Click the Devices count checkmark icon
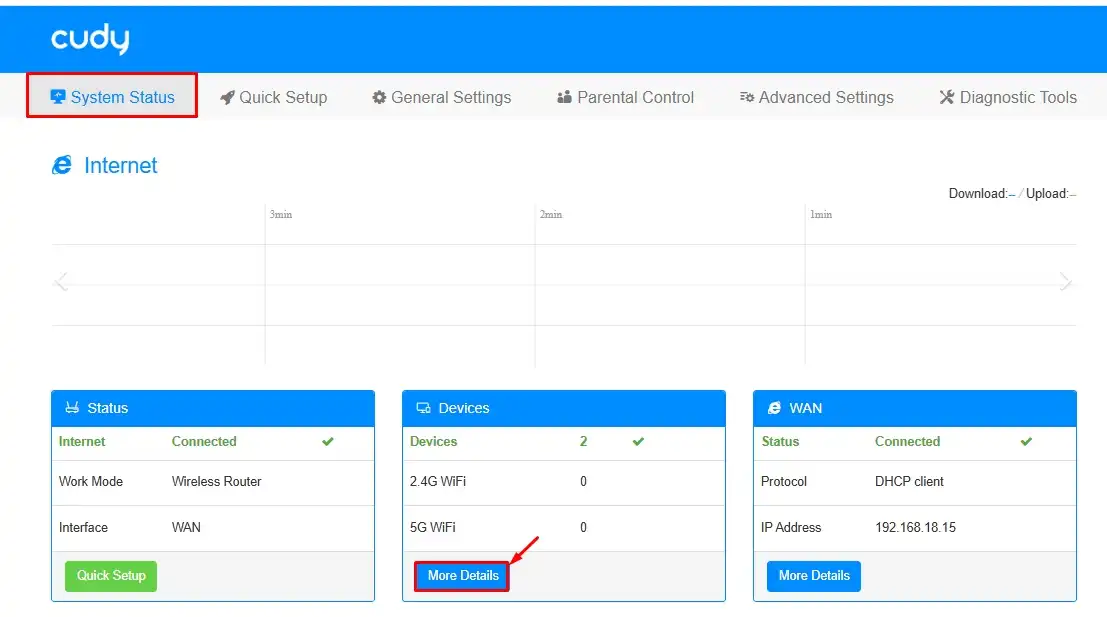Image resolution: width=1107 pixels, height=617 pixels. pos(638,442)
